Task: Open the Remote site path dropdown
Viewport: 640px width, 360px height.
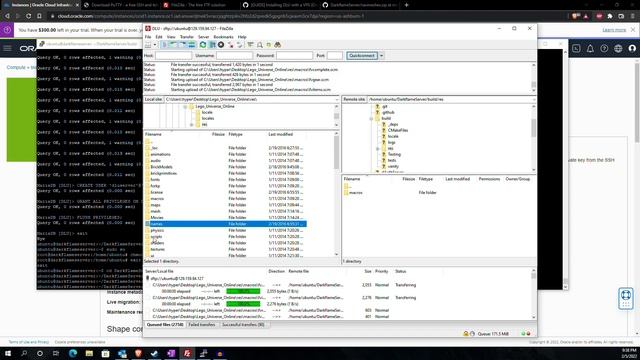Action: (534, 99)
